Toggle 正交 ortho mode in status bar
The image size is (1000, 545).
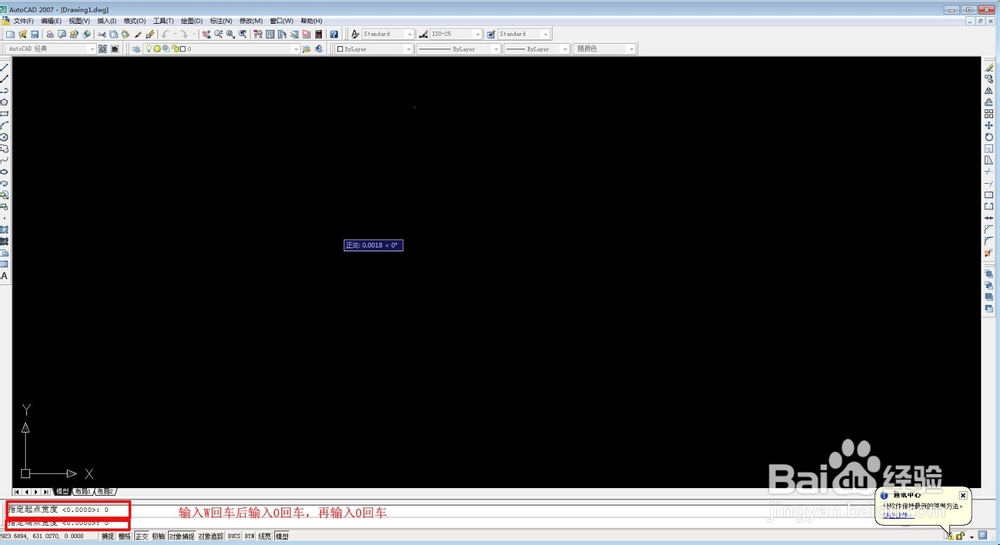[142, 537]
